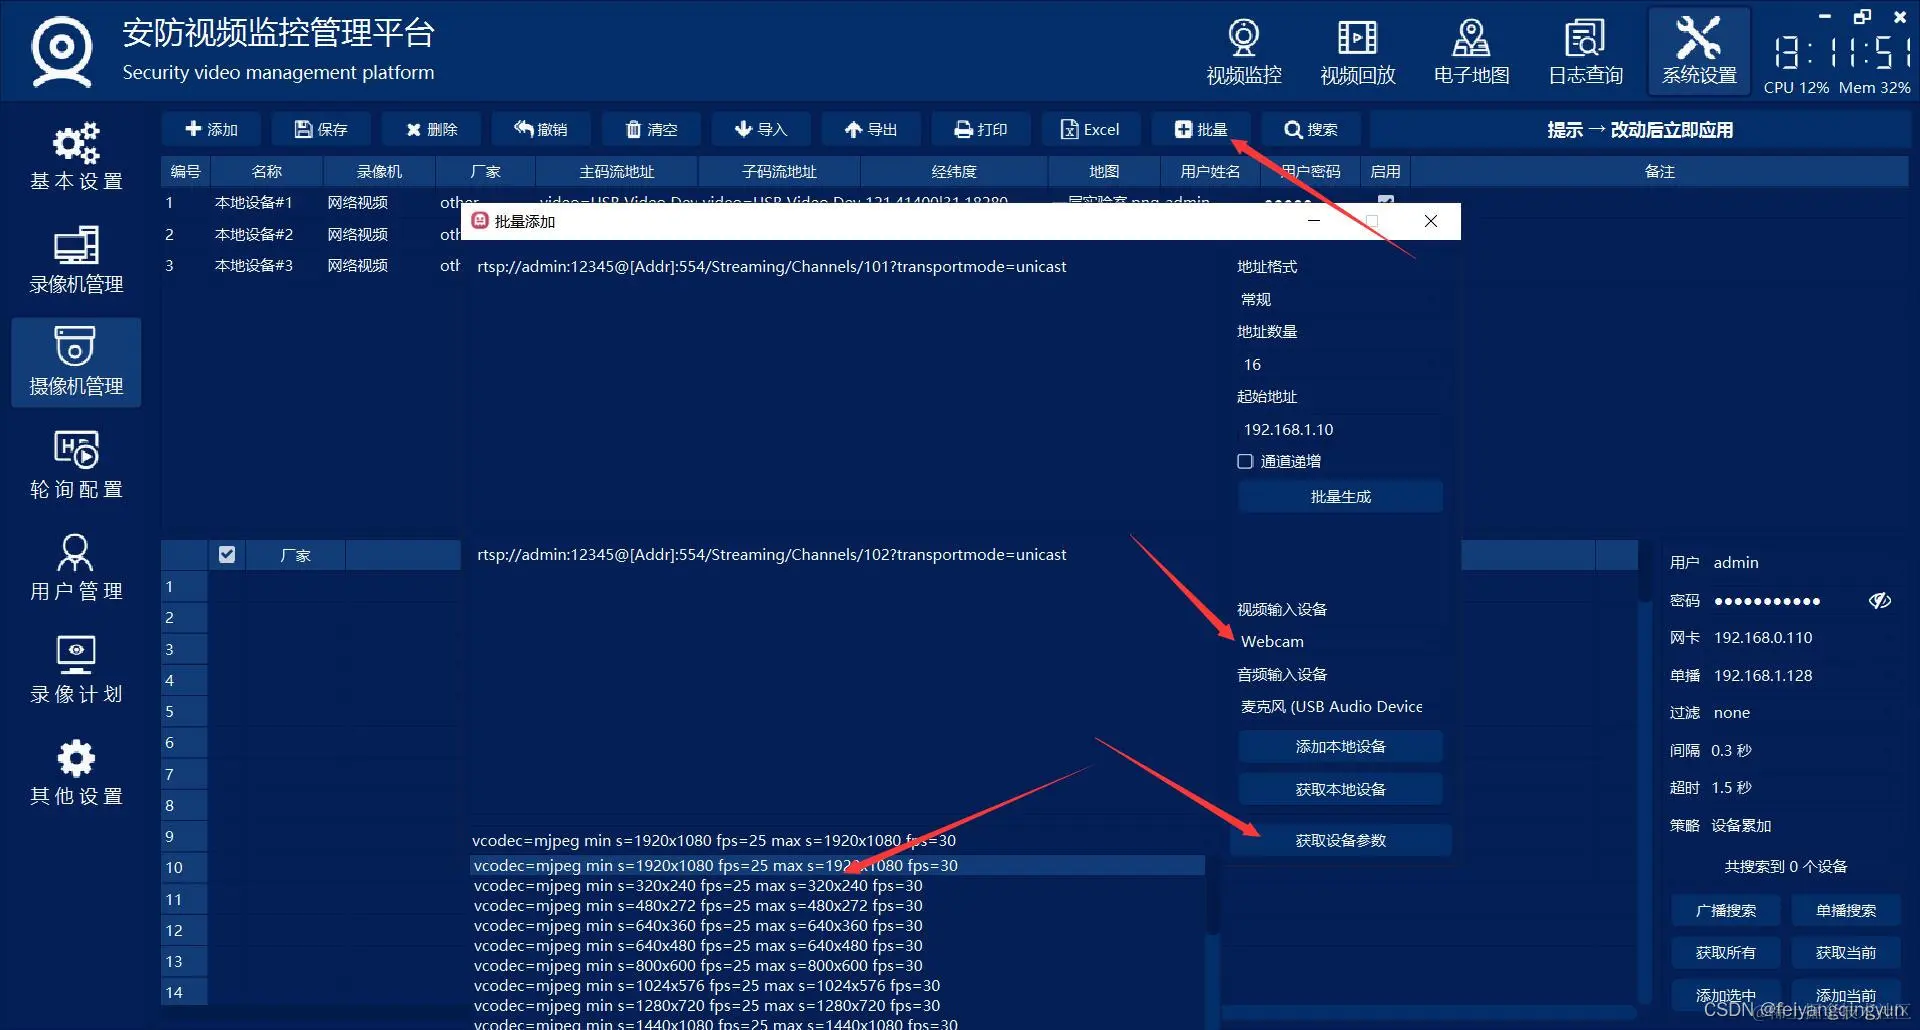Image resolution: width=1920 pixels, height=1030 pixels.
Task: Go to 其他设置 other settings in sidebar
Action: (x=76, y=772)
